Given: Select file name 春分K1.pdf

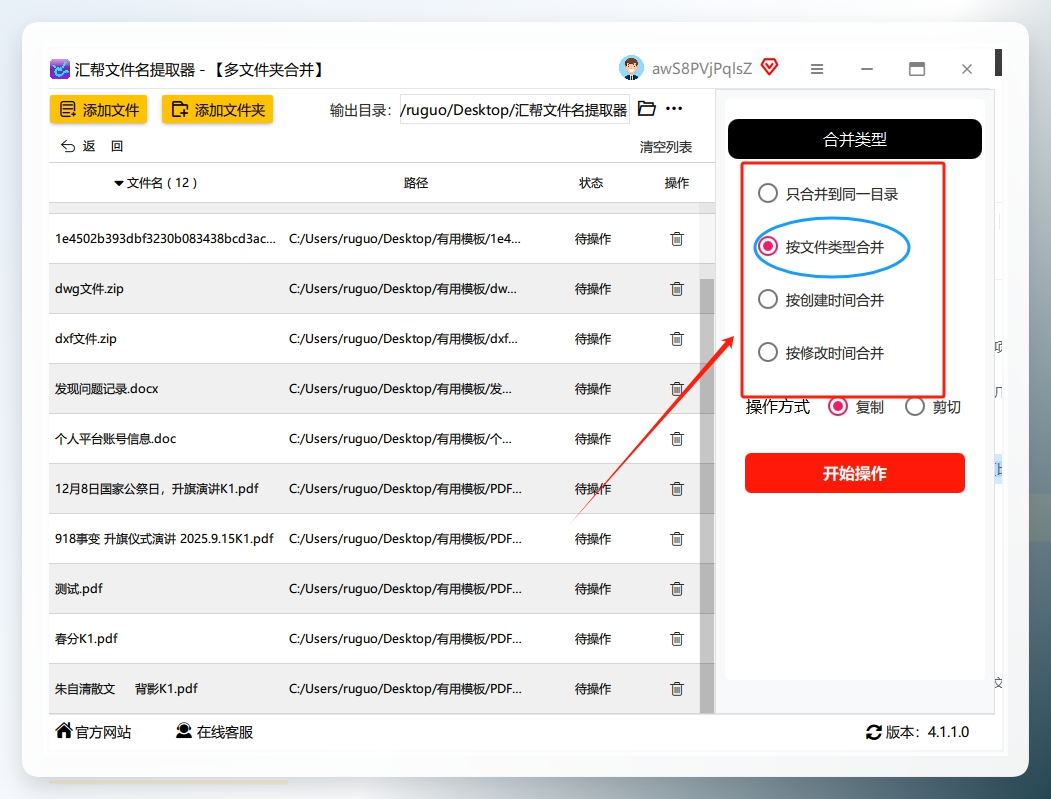Looking at the screenshot, I should point(86,639).
